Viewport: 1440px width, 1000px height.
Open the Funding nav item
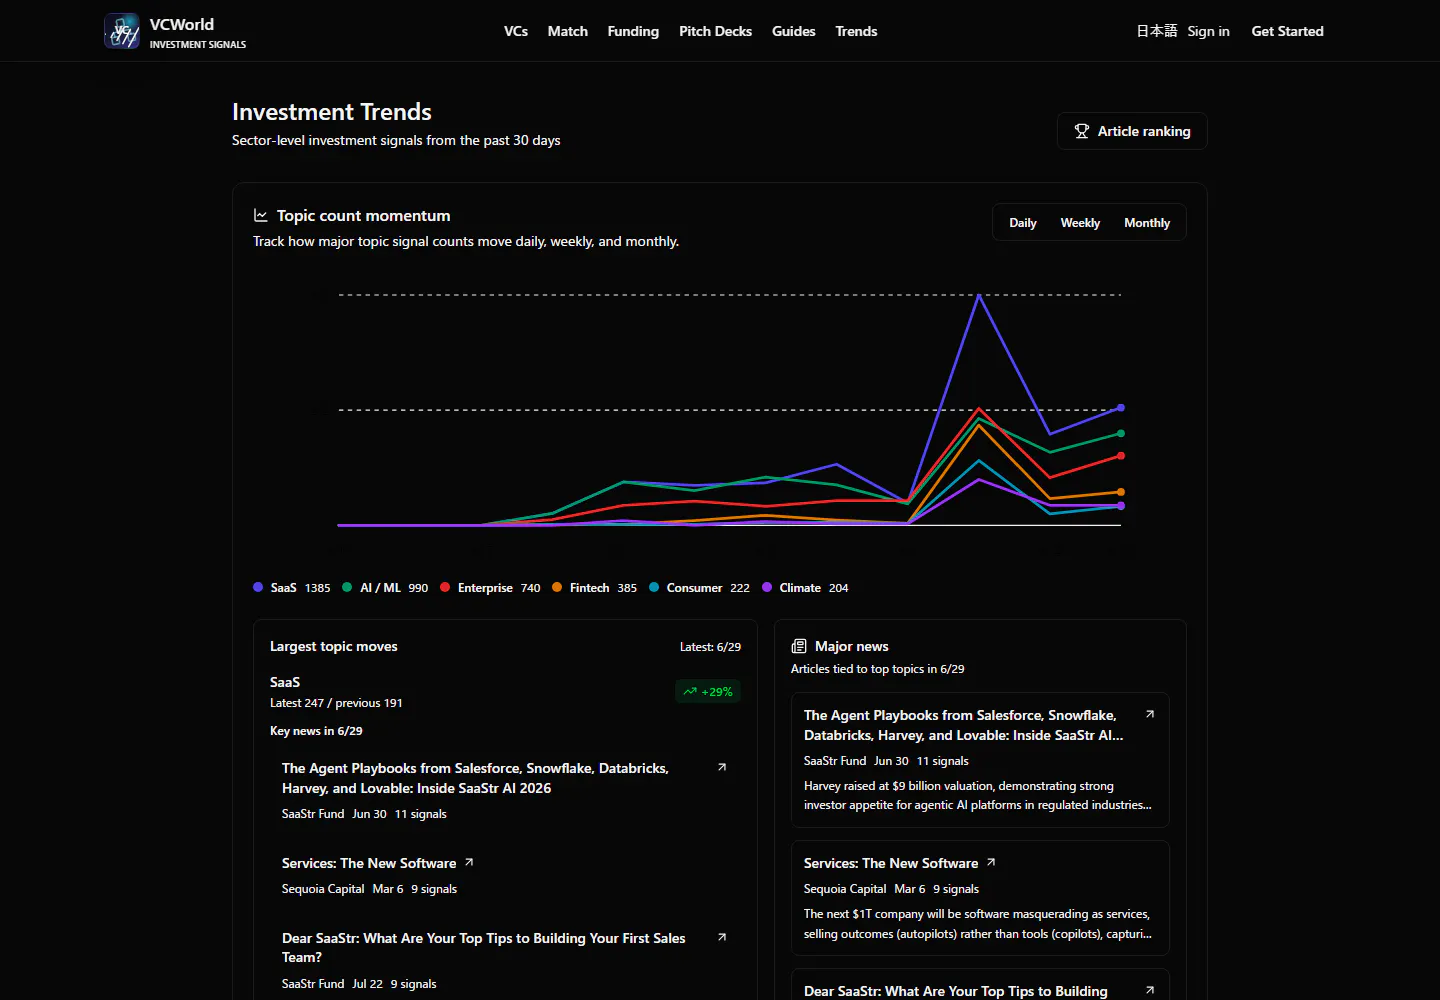(x=633, y=31)
